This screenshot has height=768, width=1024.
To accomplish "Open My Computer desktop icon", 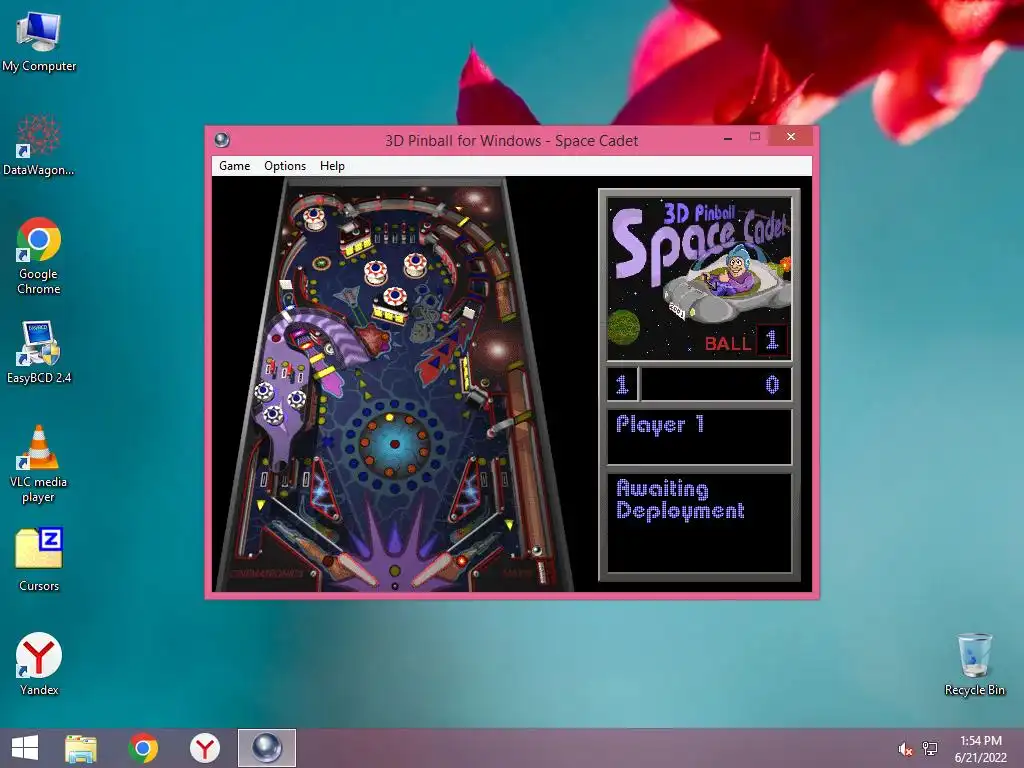I will click(x=39, y=42).
